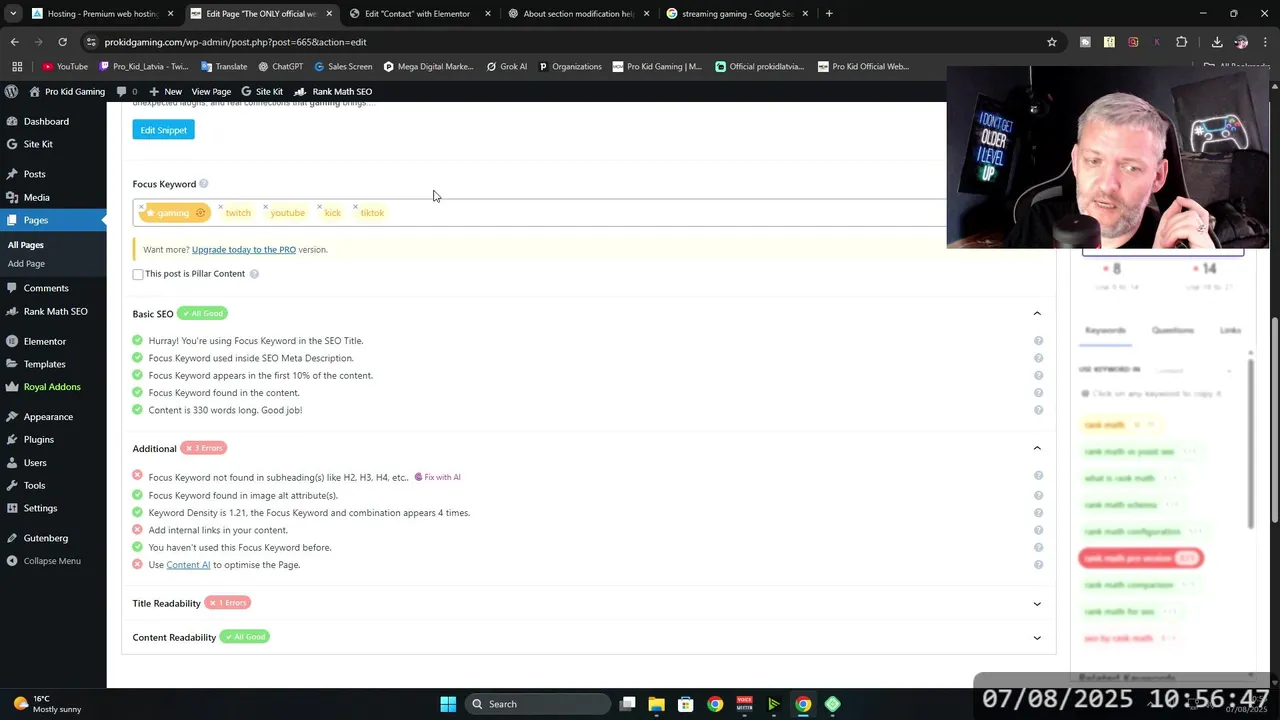Click the Windows Start button

448,704
